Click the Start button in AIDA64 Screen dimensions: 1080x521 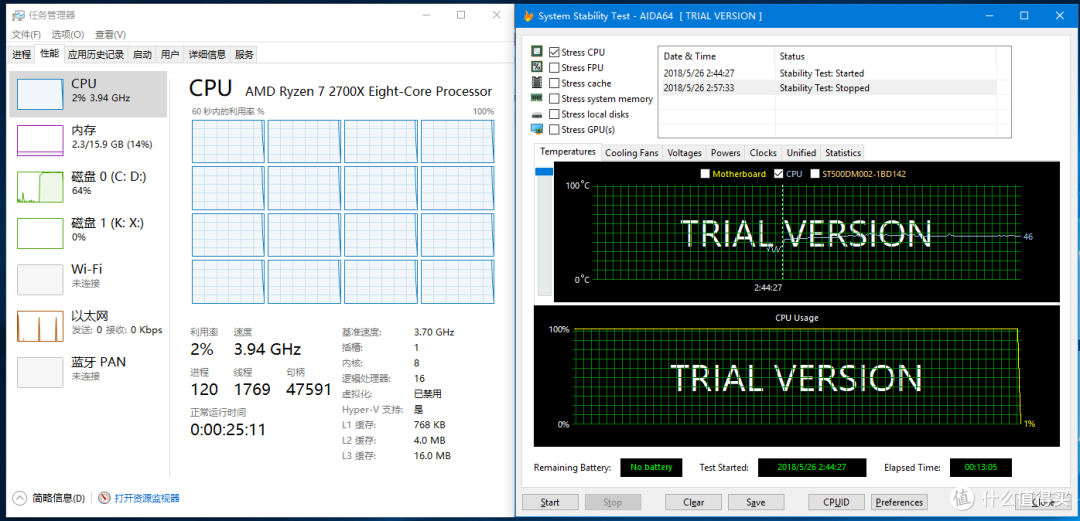point(550,502)
